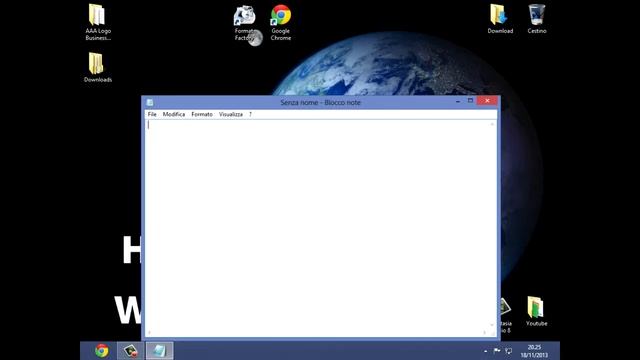
Task: Open the taskbar clock and date
Action: tap(534, 351)
